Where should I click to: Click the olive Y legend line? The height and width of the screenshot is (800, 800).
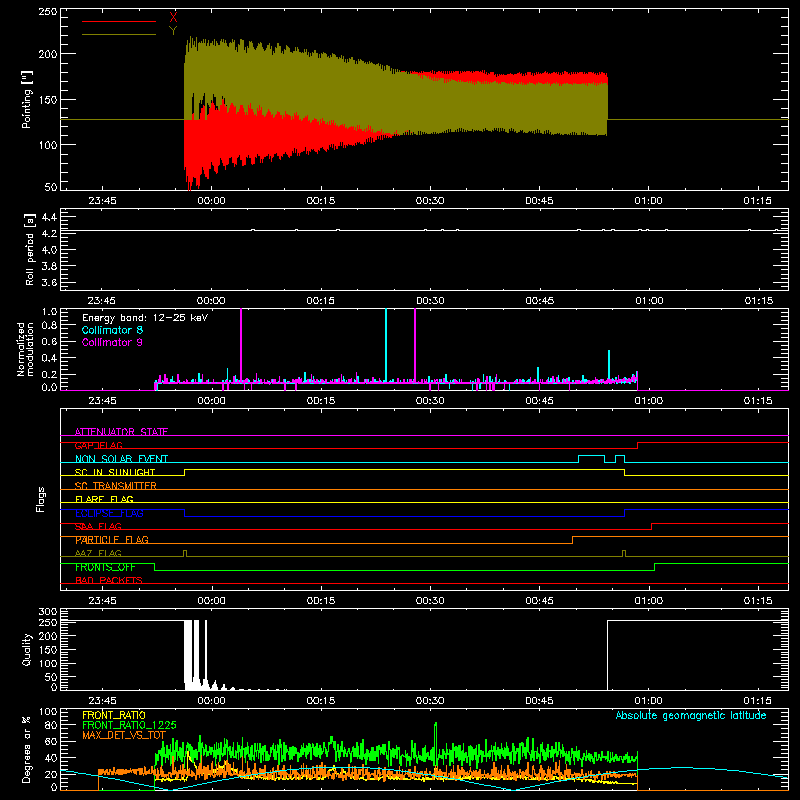coord(119,35)
